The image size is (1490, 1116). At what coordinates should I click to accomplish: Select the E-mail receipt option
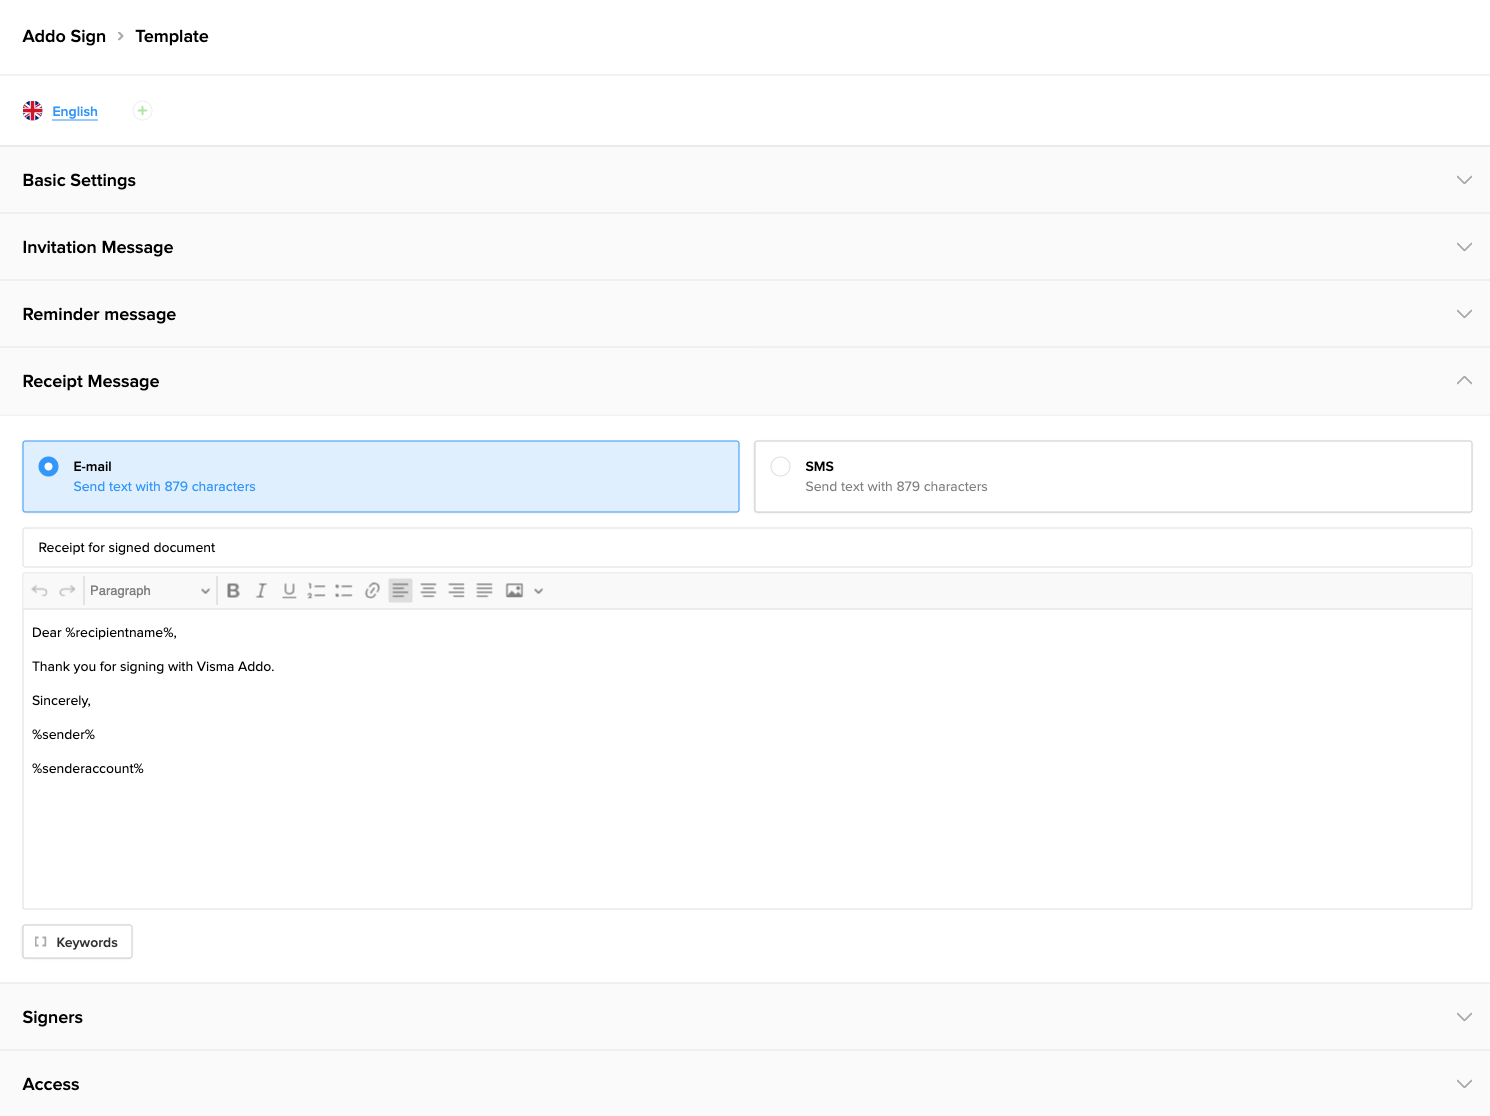(48, 466)
